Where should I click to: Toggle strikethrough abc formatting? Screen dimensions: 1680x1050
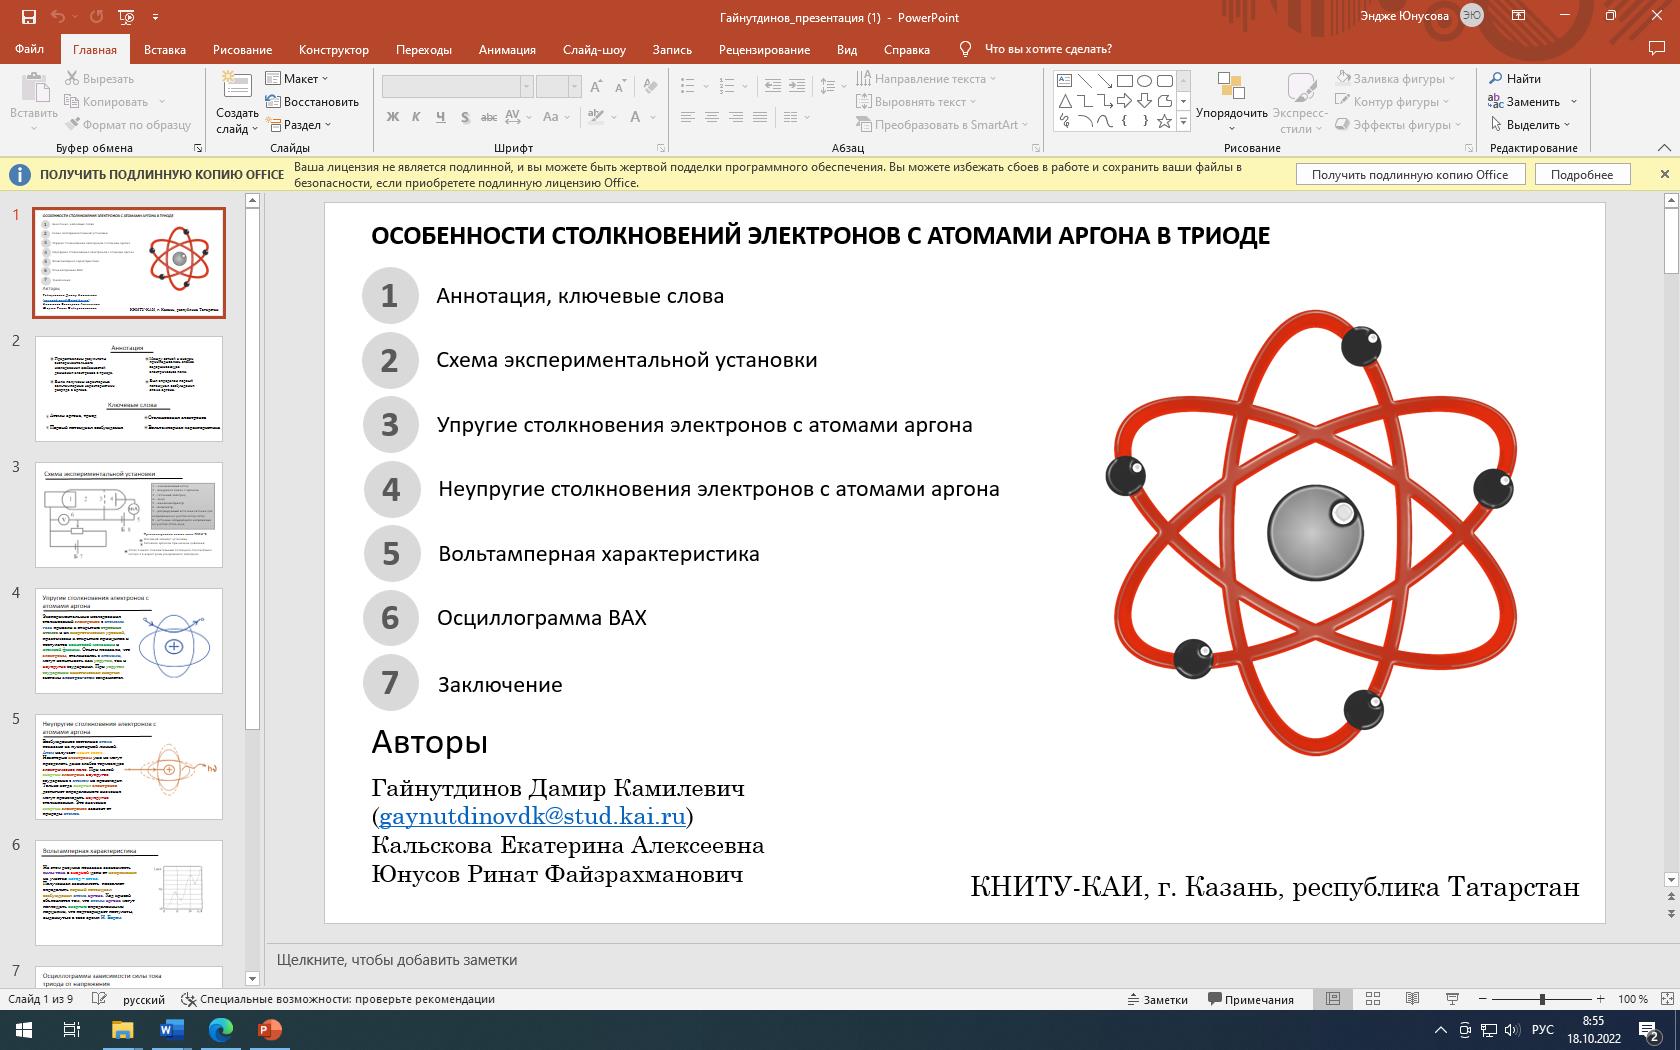(489, 117)
